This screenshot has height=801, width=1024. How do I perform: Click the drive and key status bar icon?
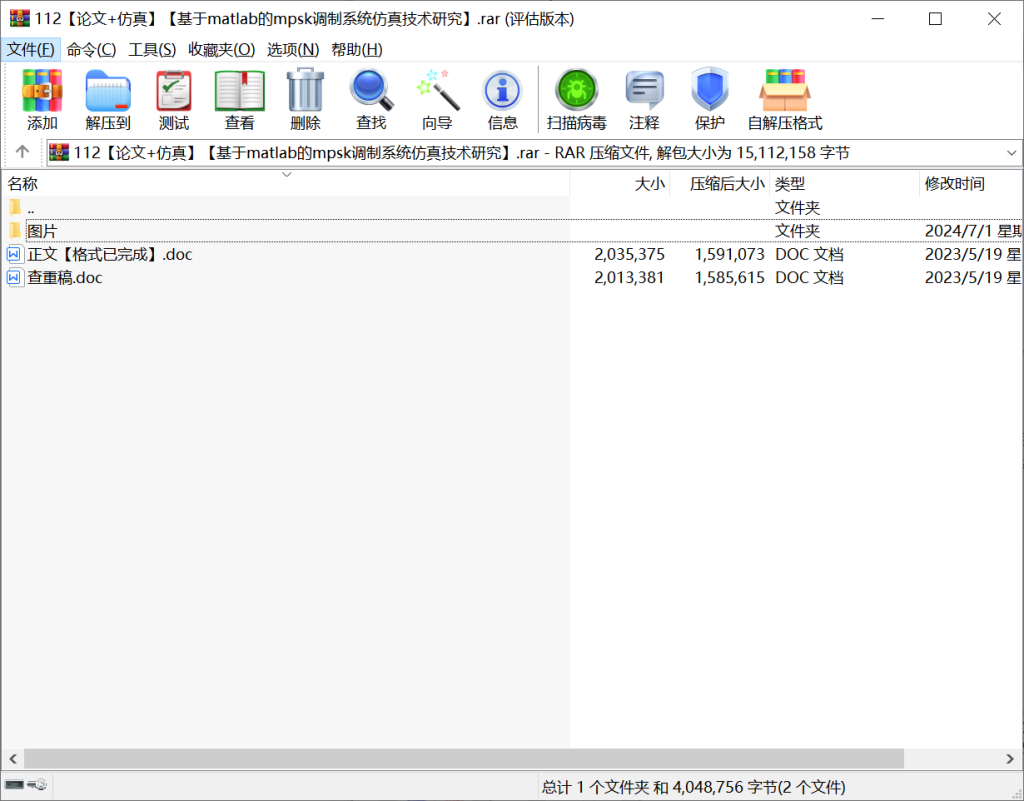pos(25,785)
